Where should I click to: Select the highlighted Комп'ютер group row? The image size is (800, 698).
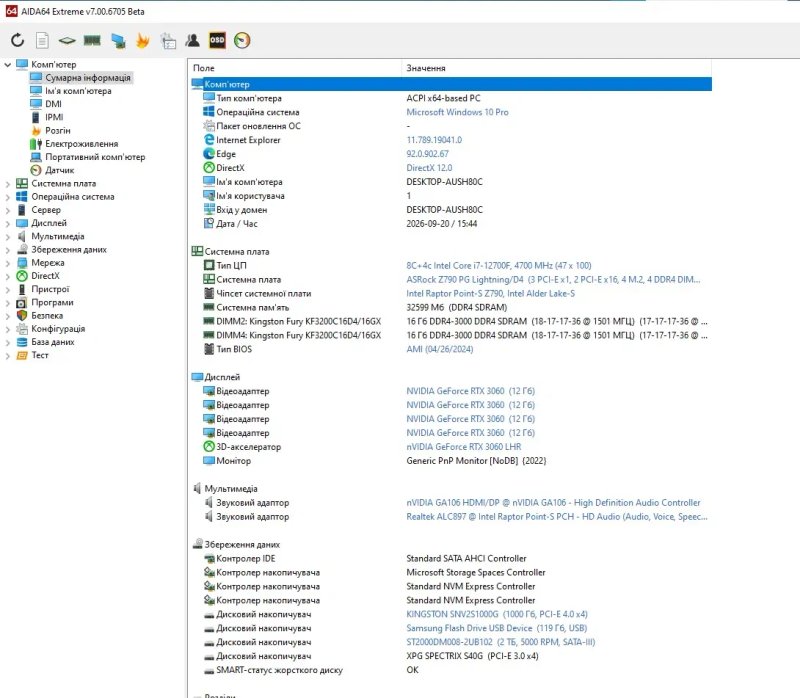point(451,84)
